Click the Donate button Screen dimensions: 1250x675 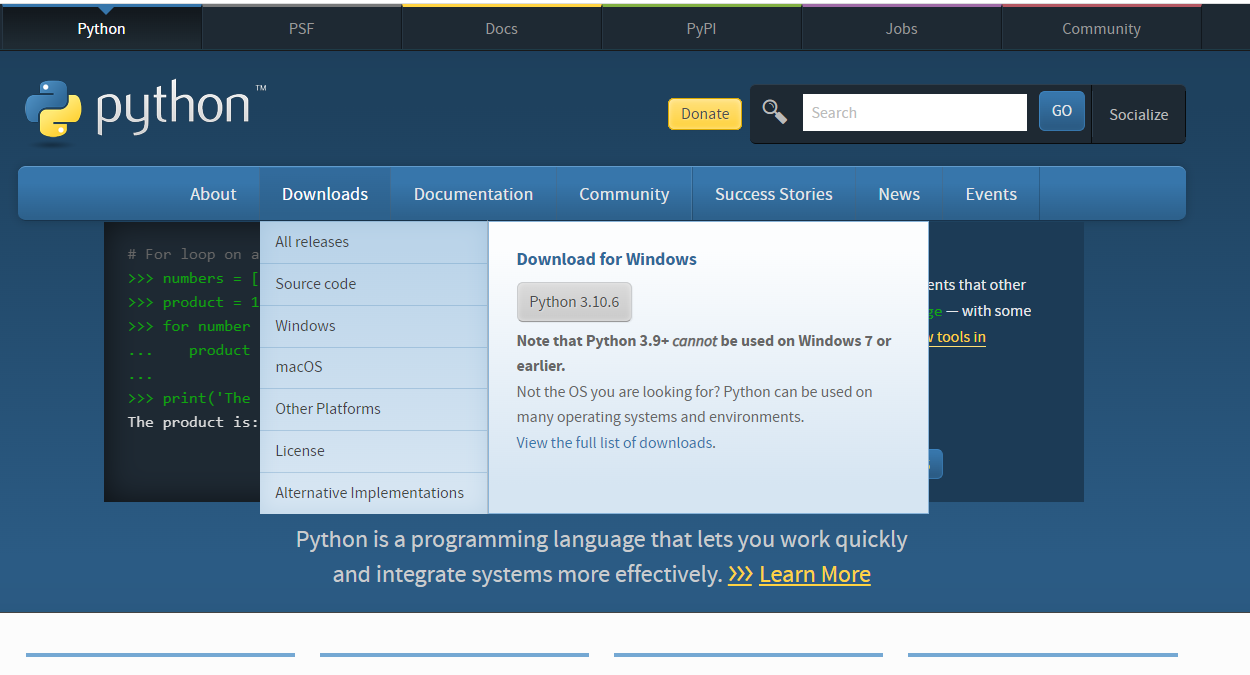click(x=705, y=114)
